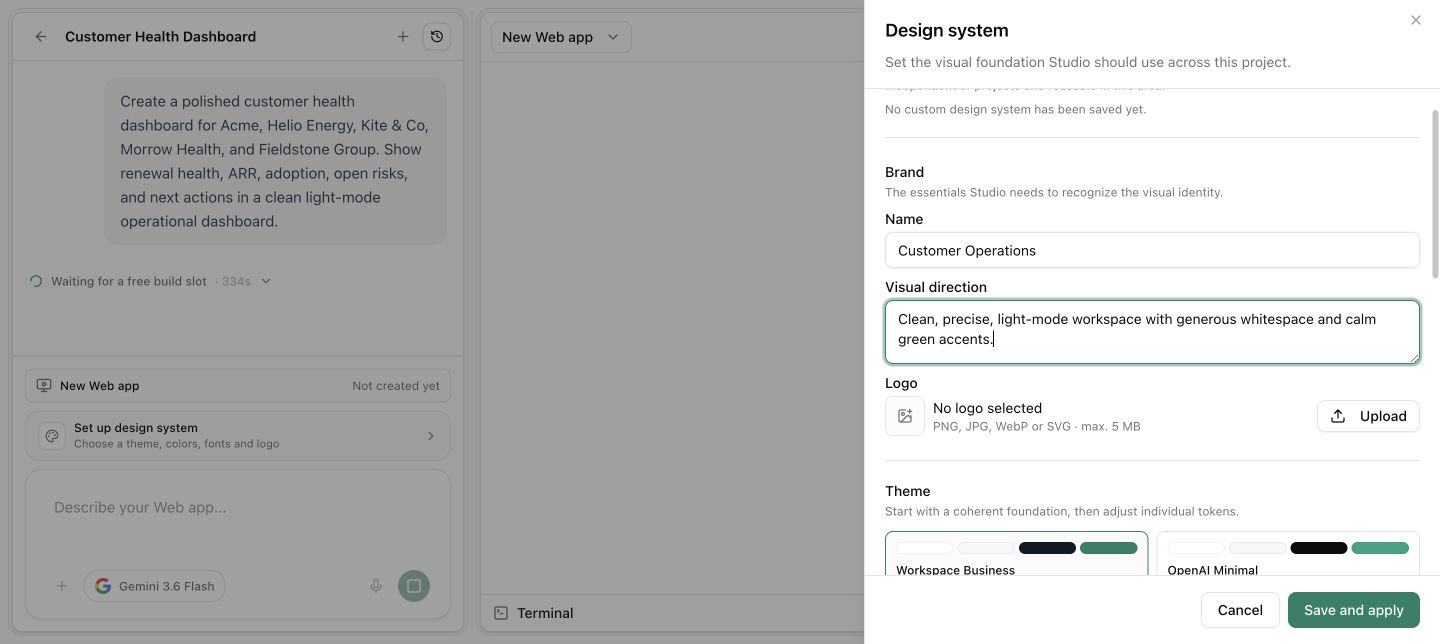Open the Gemini 3.6 Flash model picker
The image size is (1440, 644).
(155, 586)
